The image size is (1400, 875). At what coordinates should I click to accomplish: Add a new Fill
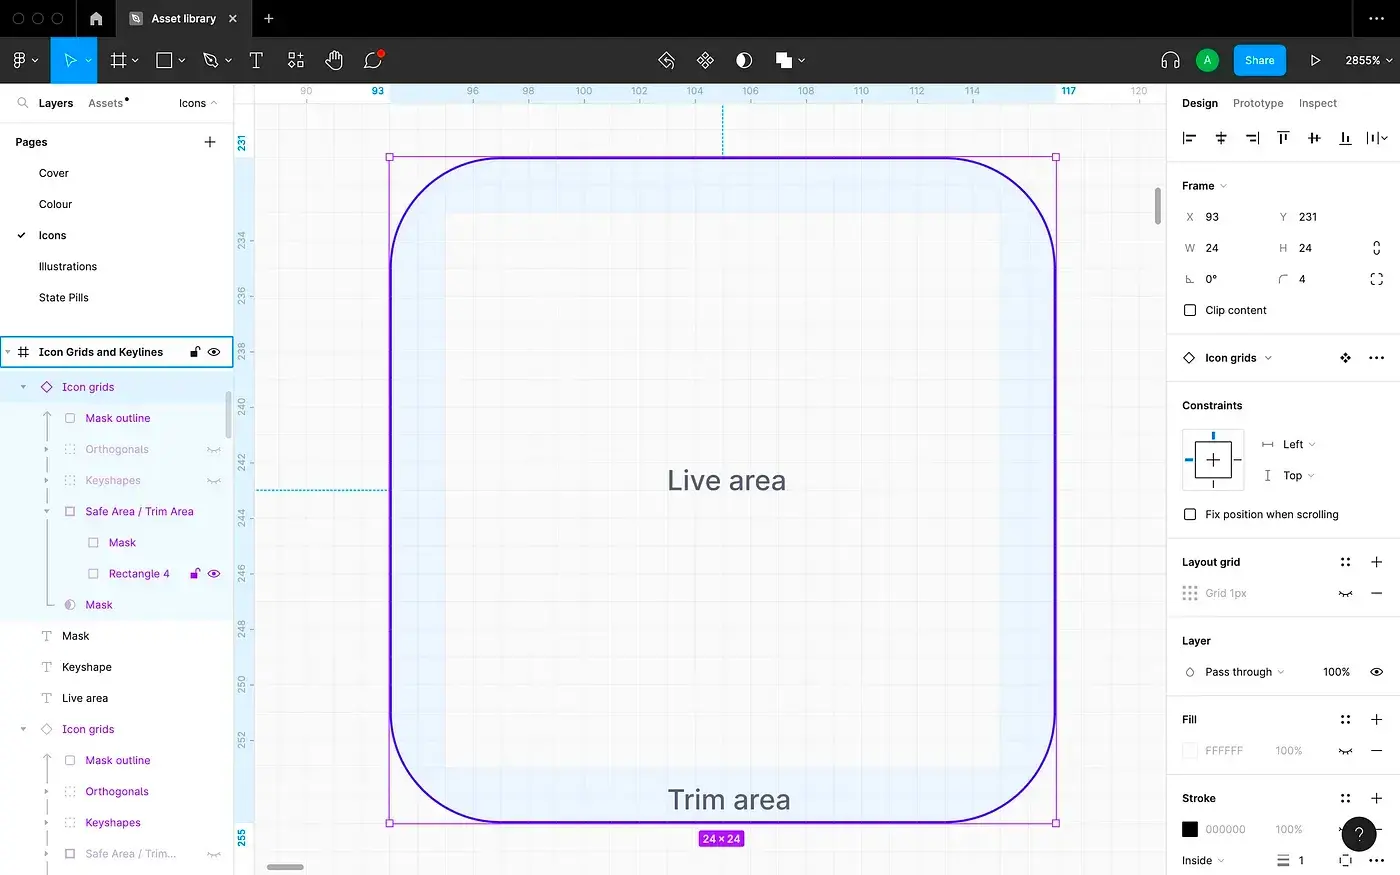tap(1376, 719)
